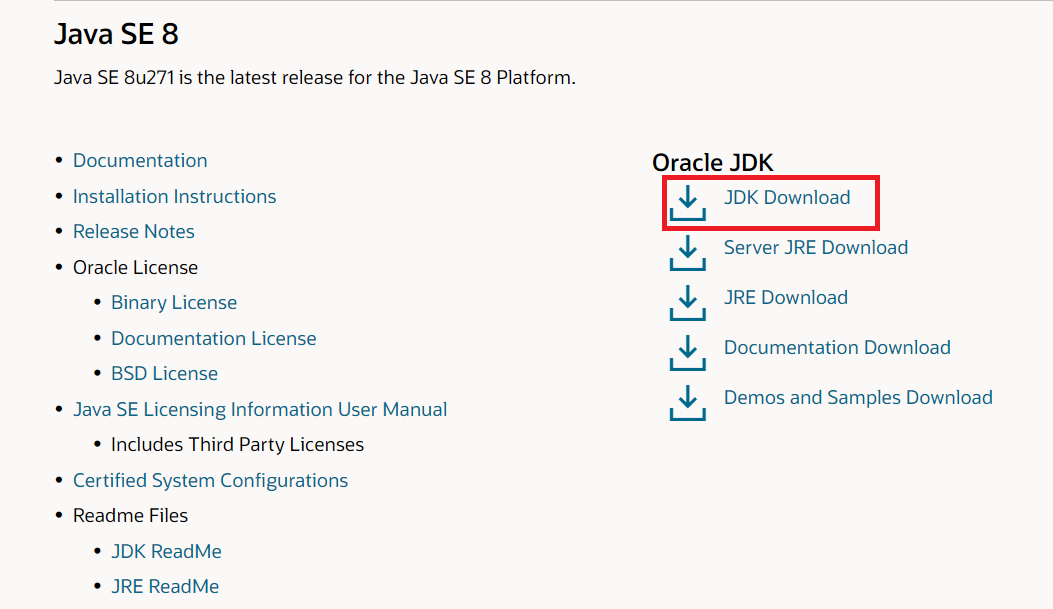
Task: Open Installation Instructions link
Action: 175,196
